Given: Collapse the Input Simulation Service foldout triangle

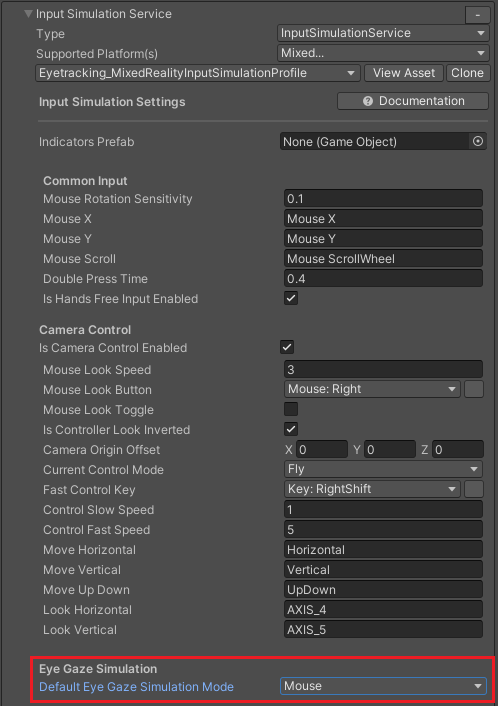Looking at the screenshot, I should pos(28,14).
